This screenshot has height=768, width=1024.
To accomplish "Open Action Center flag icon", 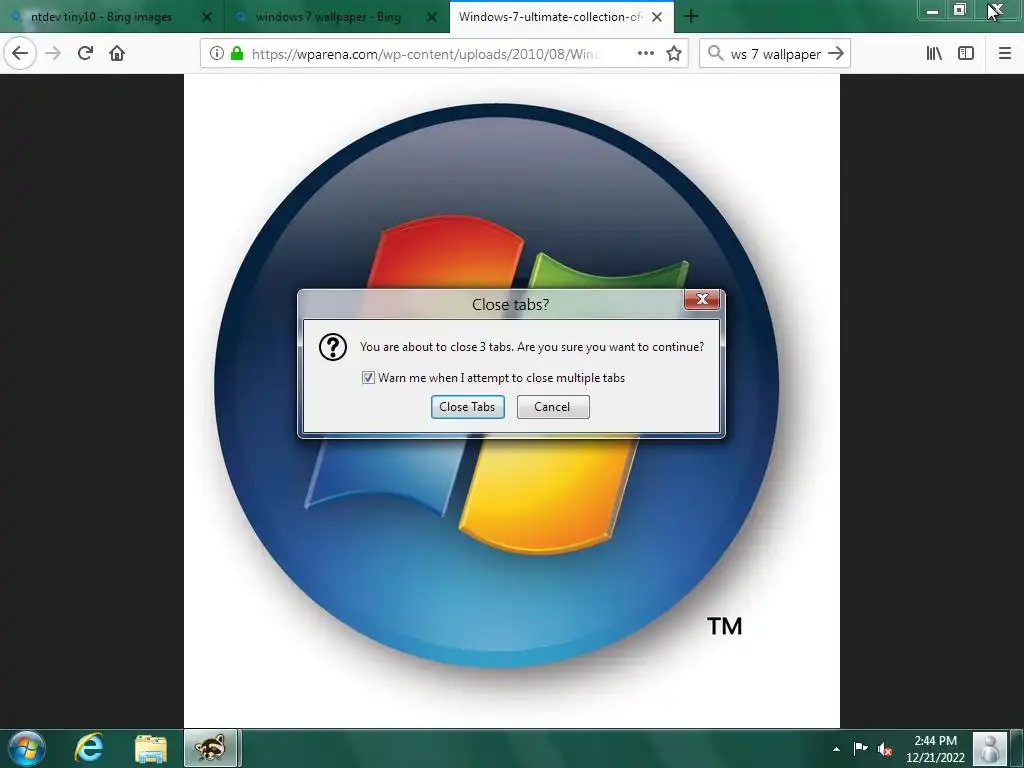I will pyautogui.click(x=861, y=748).
